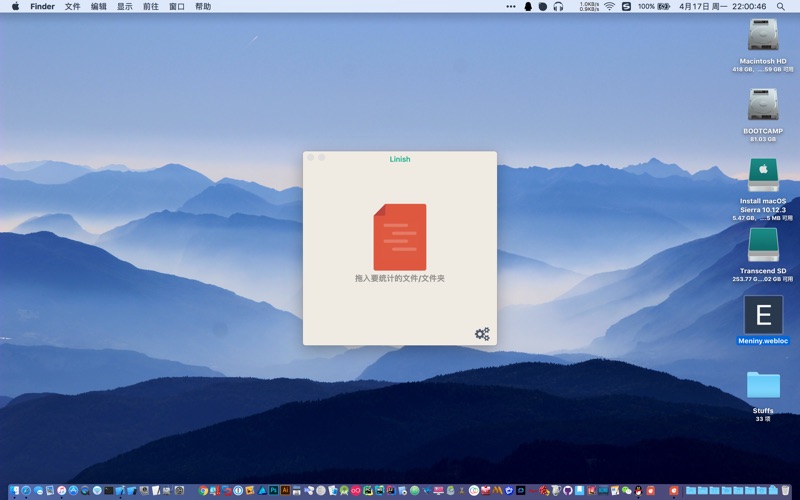
Task: Open Spotlight search in the menu bar
Action: (x=781, y=6)
